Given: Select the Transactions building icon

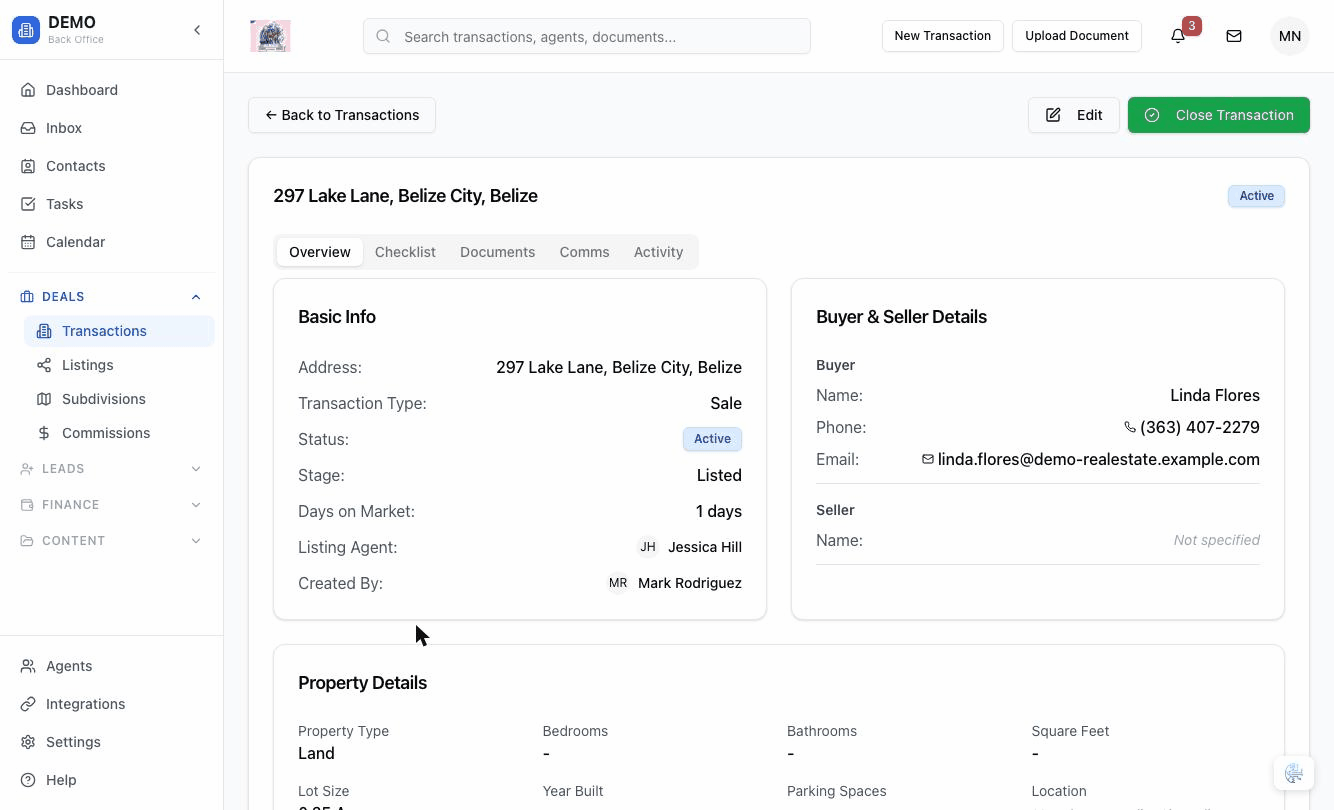Looking at the screenshot, I should [44, 331].
